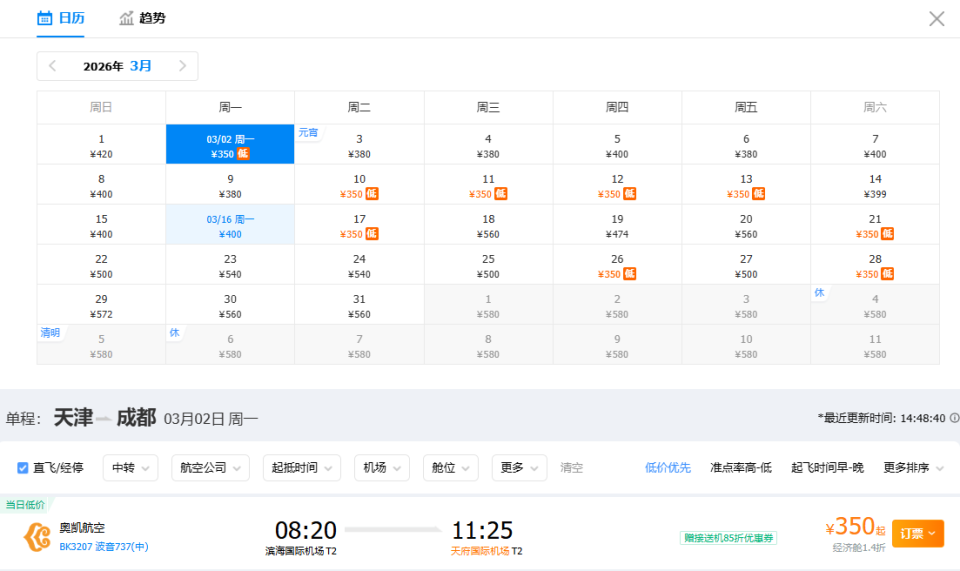The height and width of the screenshot is (571, 960).
Task: Click the 2026年 3月 month label
Action: pyautogui.click(x=118, y=66)
